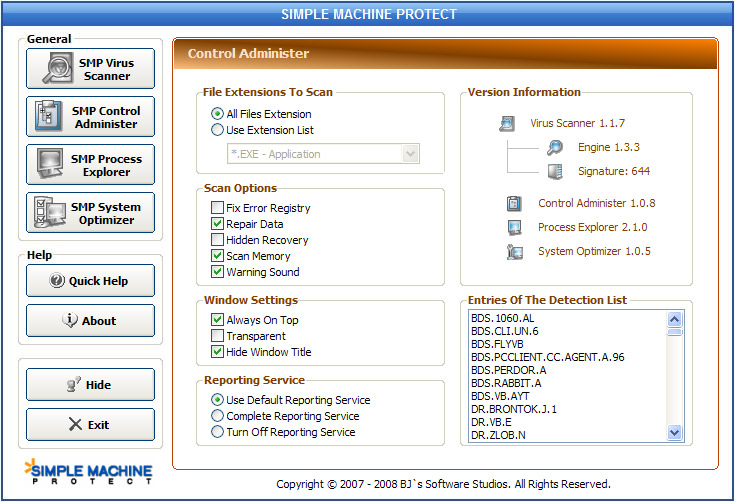735x502 pixels.
Task: Click the Virus Scanner 1.1.7 version icon
Action: [507, 123]
